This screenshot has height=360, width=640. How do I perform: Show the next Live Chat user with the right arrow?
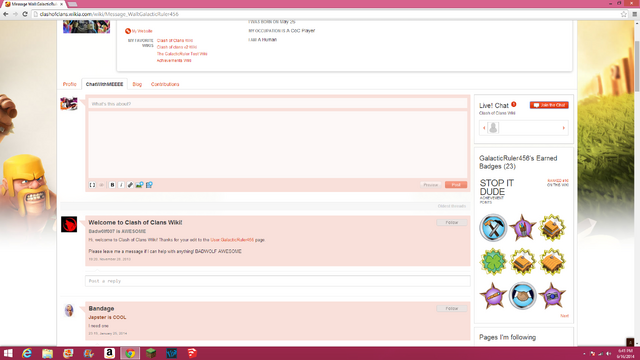coord(564,128)
